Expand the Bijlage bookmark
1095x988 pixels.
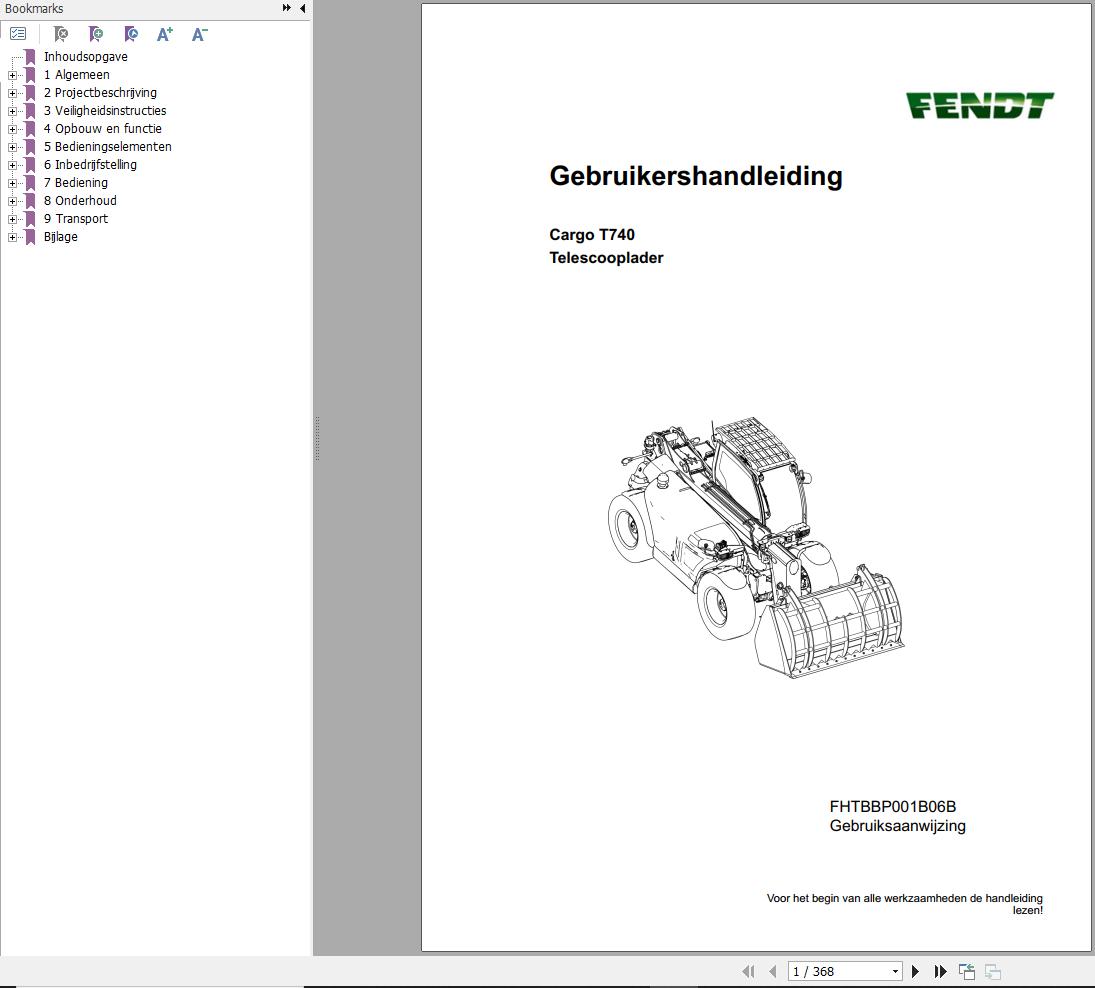click(12, 237)
